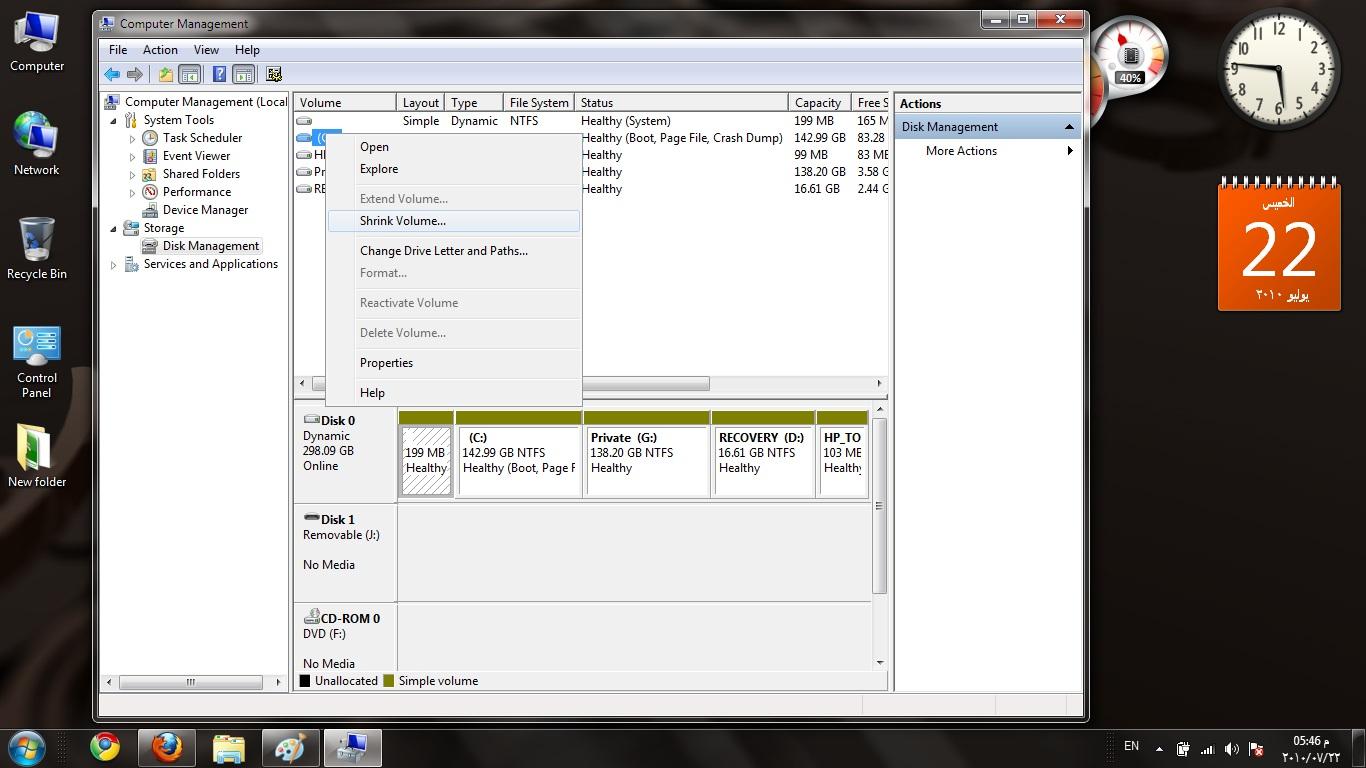The width and height of the screenshot is (1366, 768).
Task: Expand the Performance tree node
Action: click(132, 192)
